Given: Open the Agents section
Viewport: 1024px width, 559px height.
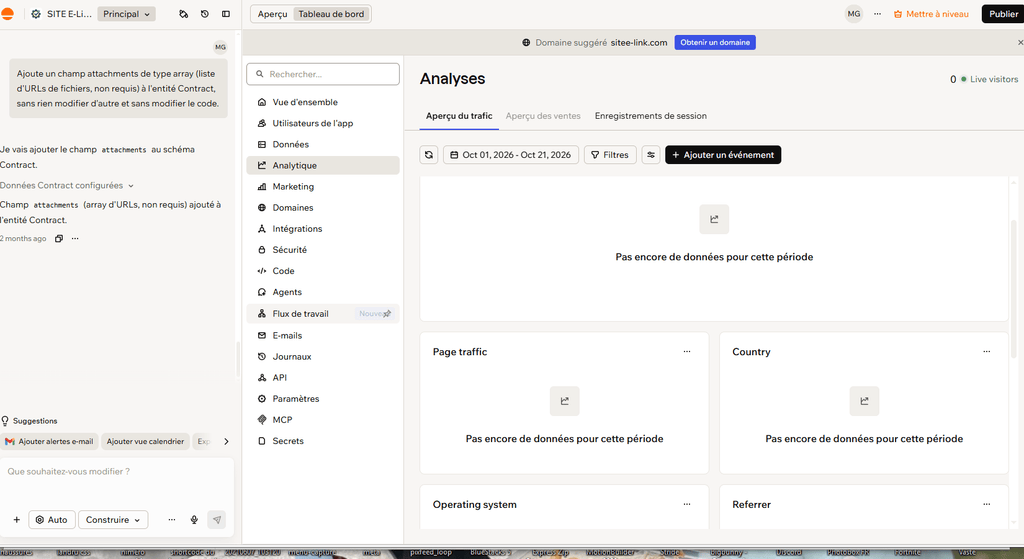Looking at the screenshot, I should pyautogui.click(x=323, y=292).
